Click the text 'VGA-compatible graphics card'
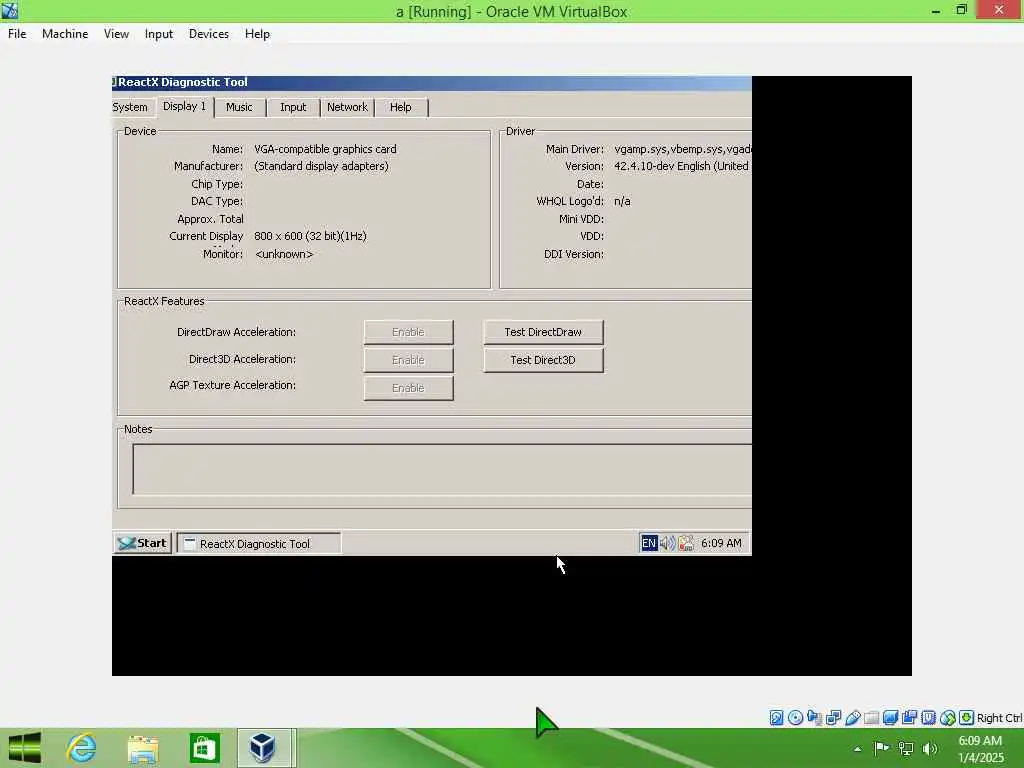1024x768 pixels. 325,149
